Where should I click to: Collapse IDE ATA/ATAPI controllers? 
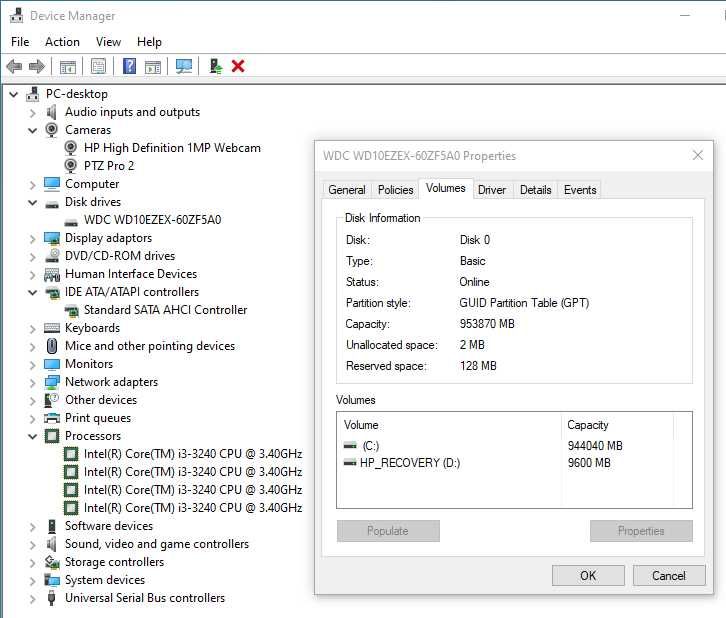32,293
